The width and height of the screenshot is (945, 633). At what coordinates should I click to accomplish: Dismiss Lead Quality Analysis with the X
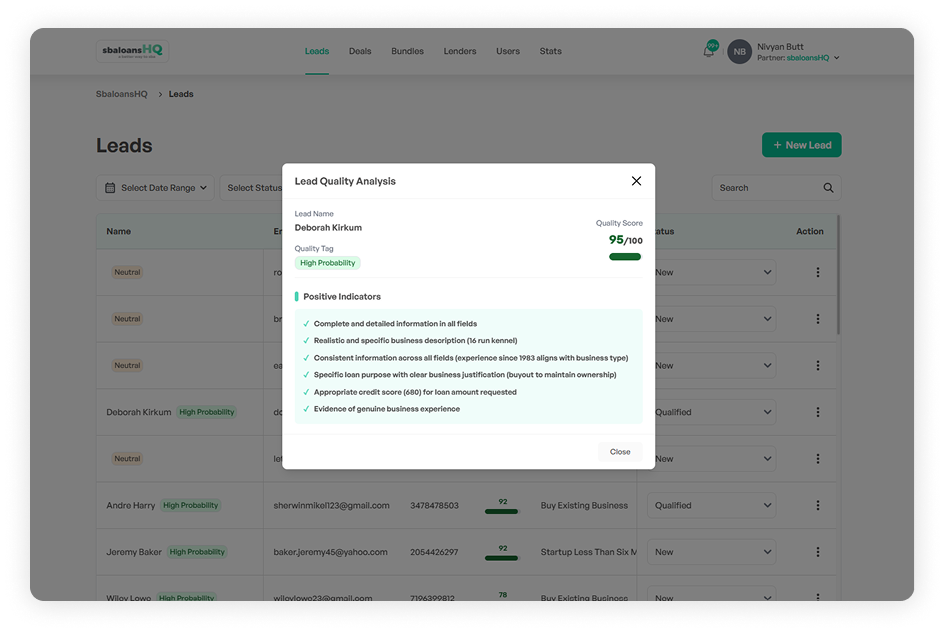click(x=636, y=181)
